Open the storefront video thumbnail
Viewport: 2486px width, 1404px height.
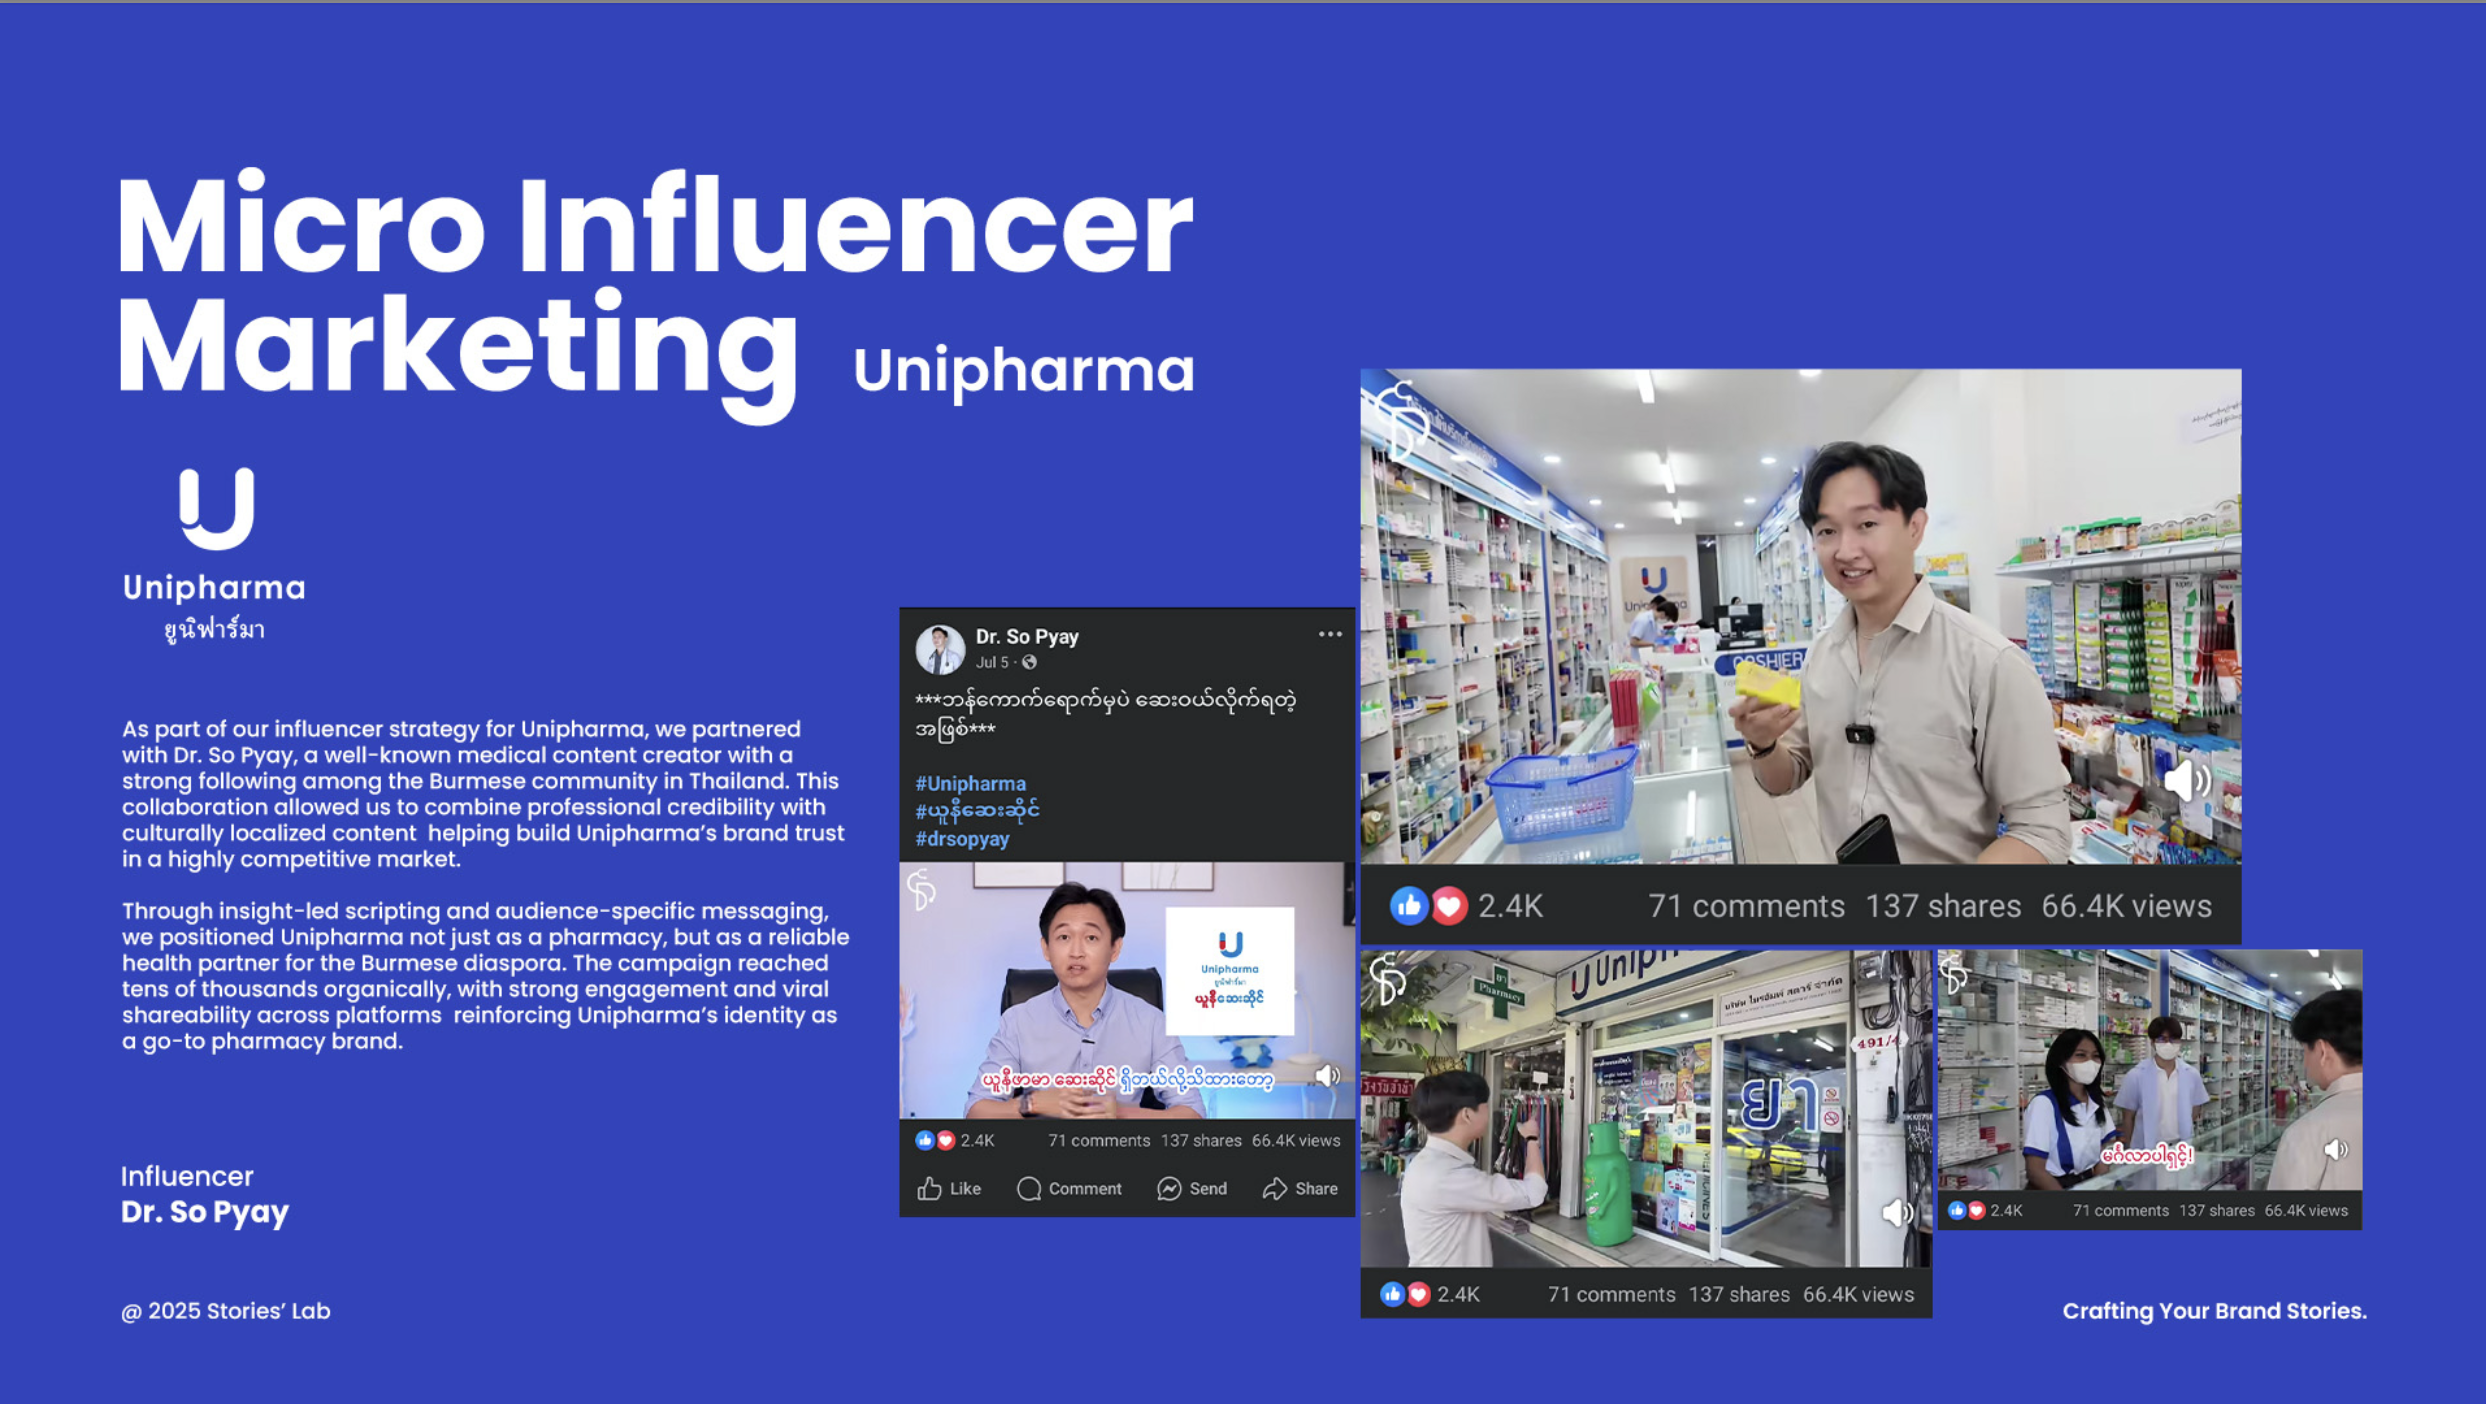pos(1645,1108)
